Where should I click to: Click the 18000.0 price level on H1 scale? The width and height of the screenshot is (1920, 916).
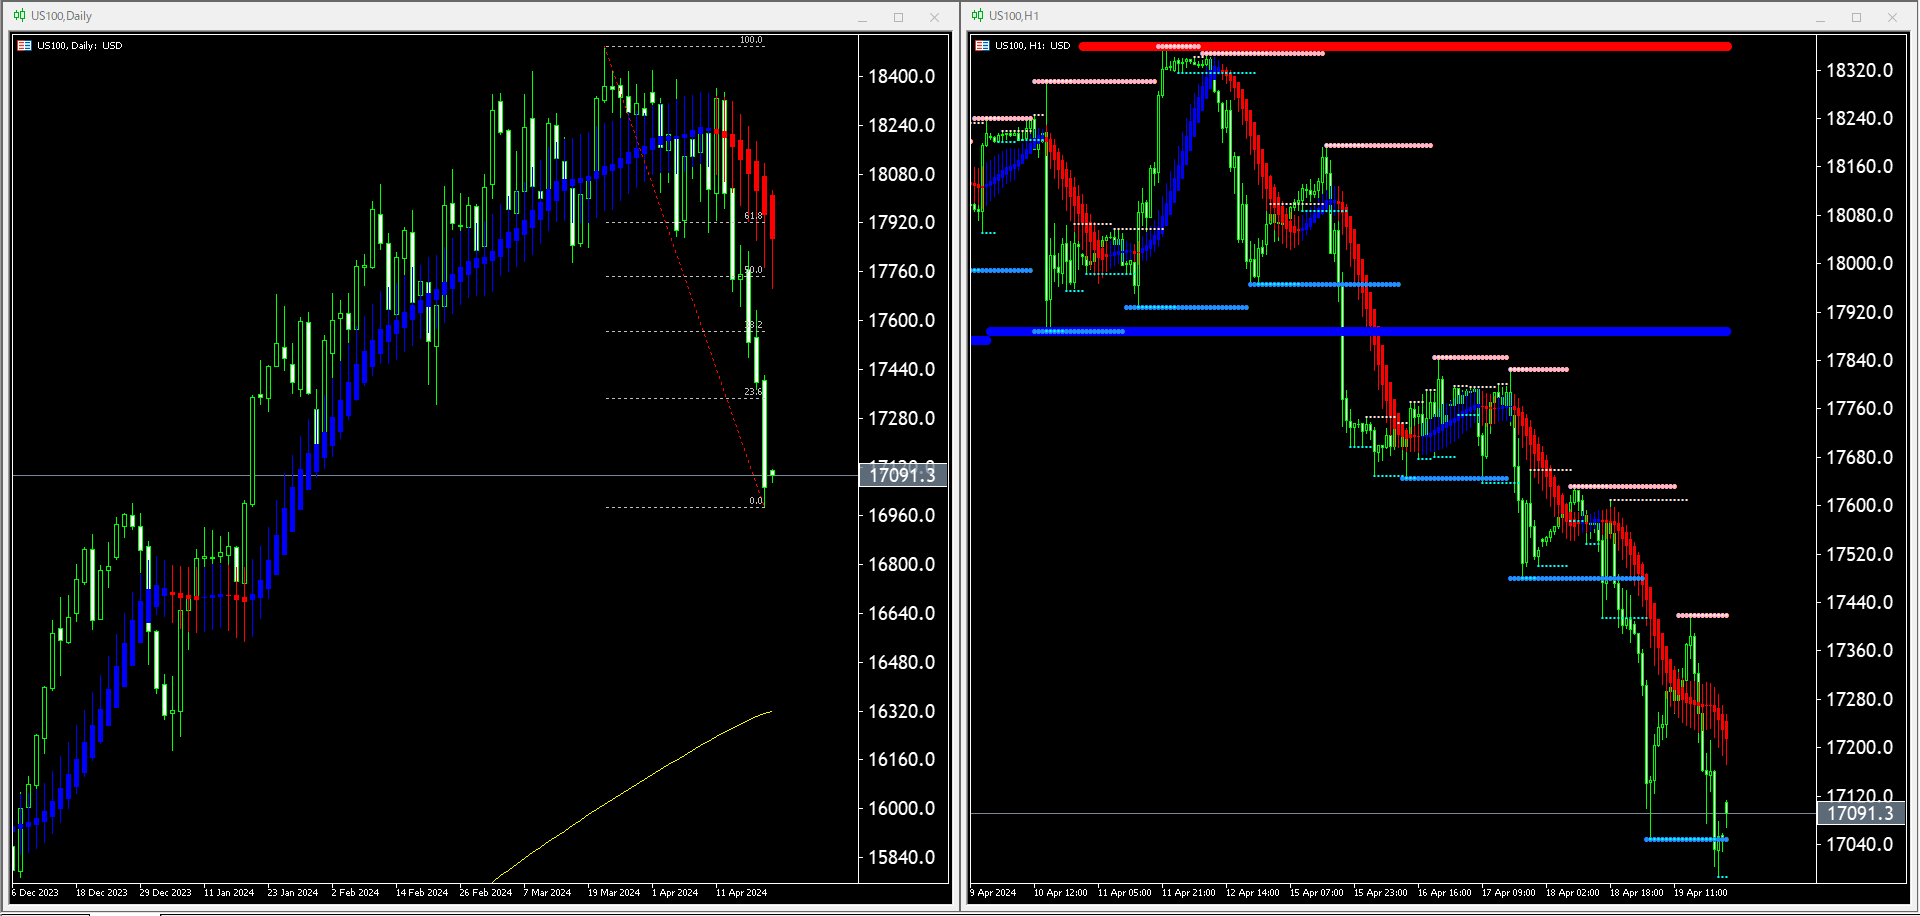(x=1860, y=263)
